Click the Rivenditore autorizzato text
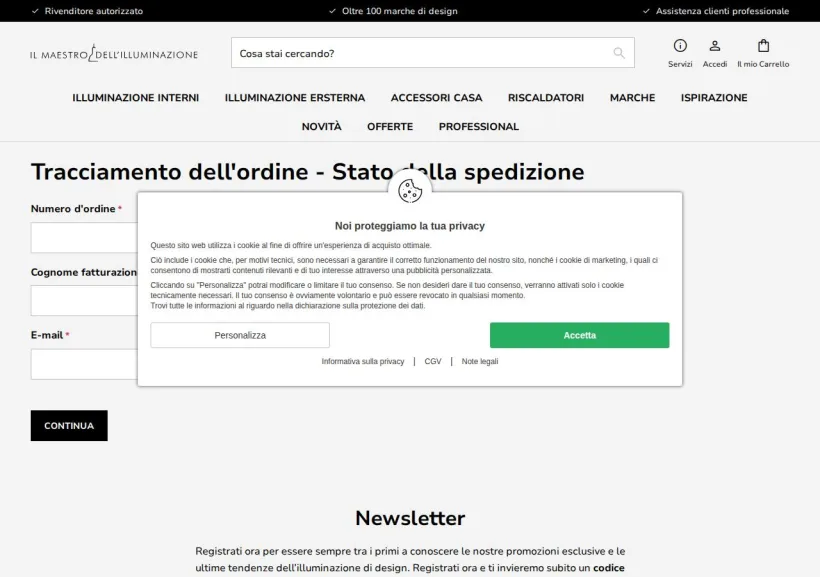The image size is (820, 577). click(x=94, y=11)
